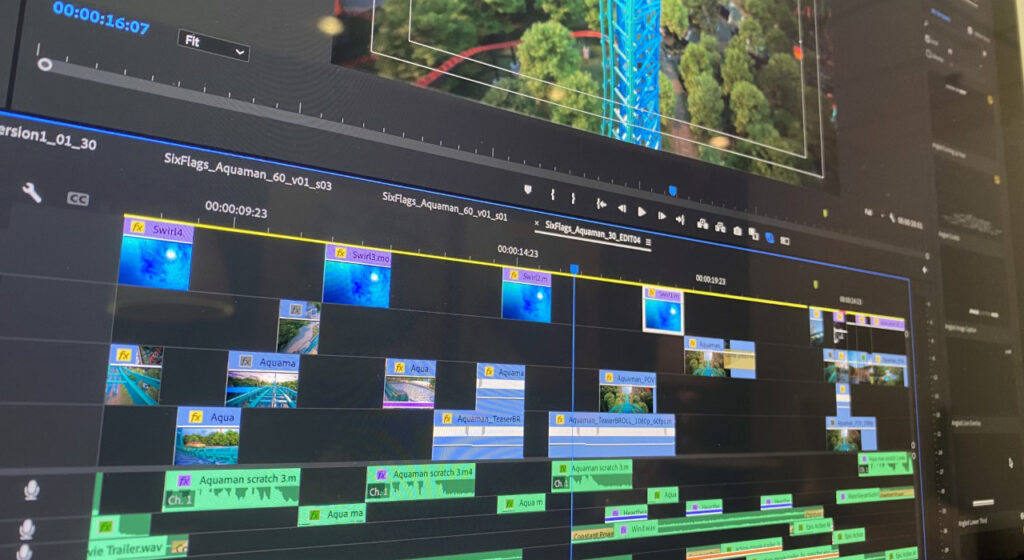The image size is (1024, 560).
Task: Select the Aquaman scratch 3.m4 audio clip
Action: [x=421, y=482]
